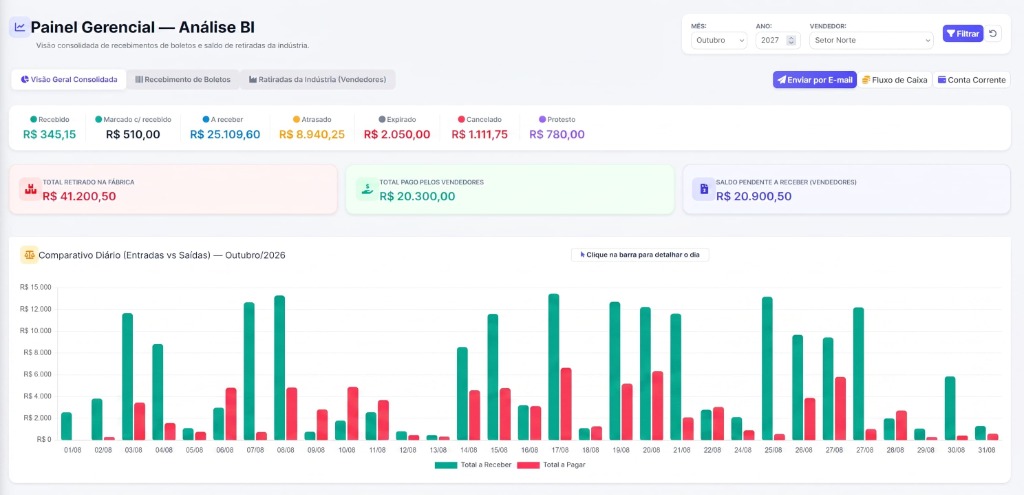Click the blue dot beside A receber
This screenshot has width=1024, height=495.
point(206,120)
